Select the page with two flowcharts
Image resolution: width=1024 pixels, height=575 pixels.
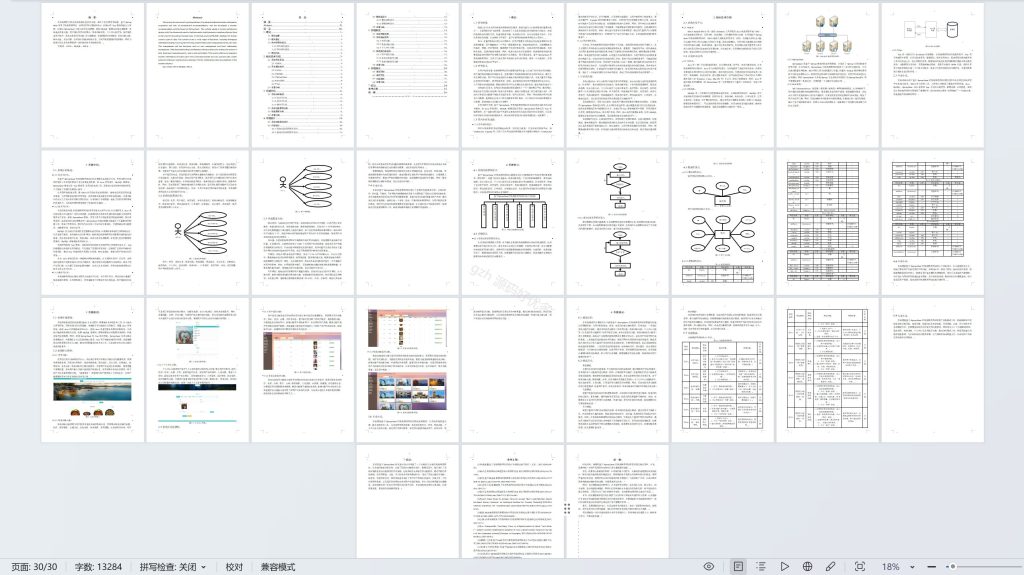tap(618, 223)
